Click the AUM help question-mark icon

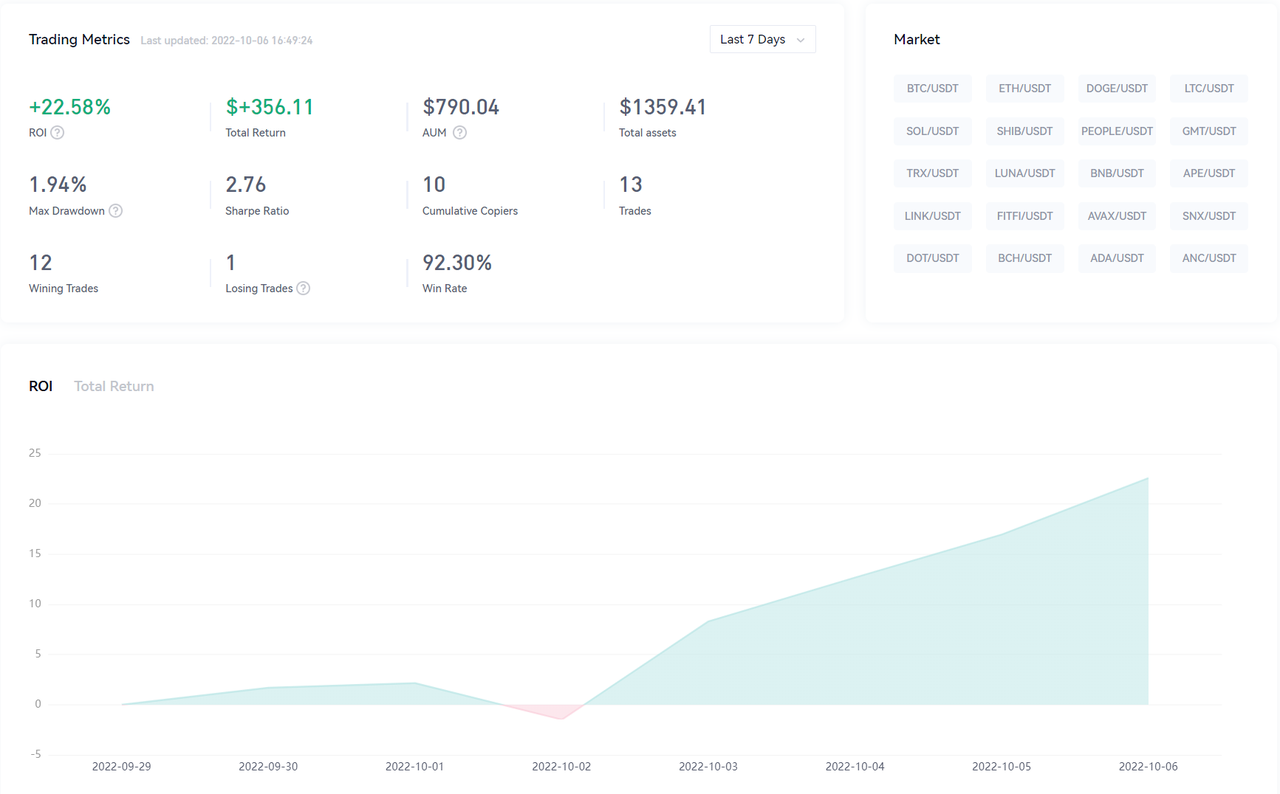tap(460, 133)
